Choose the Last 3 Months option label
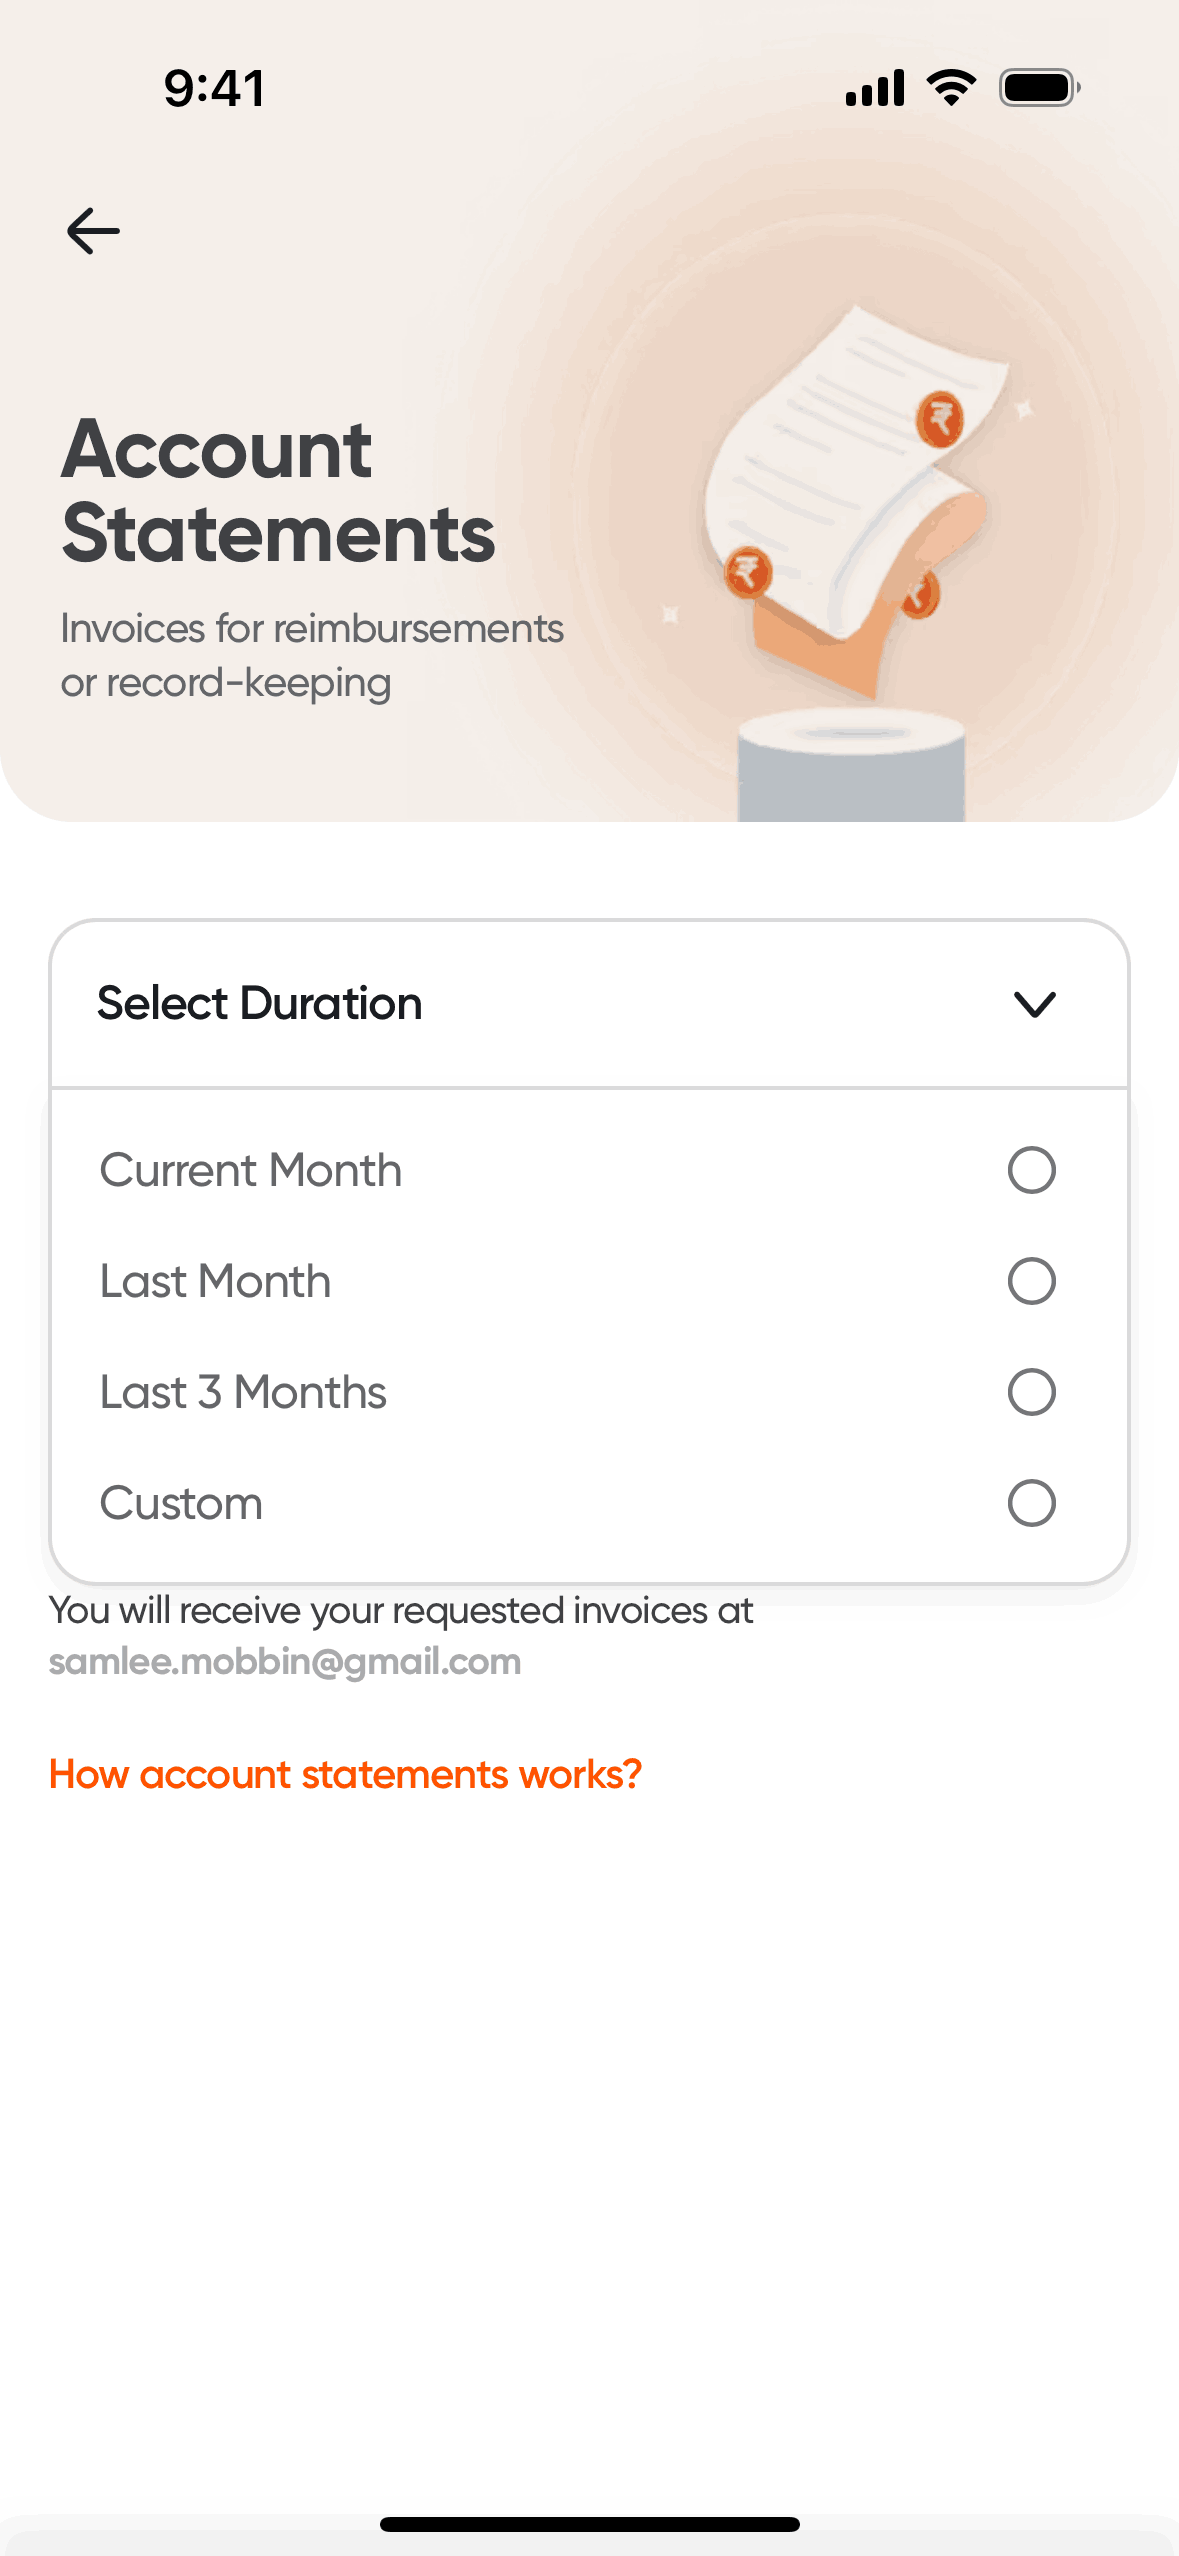1179x2556 pixels. 243,1392
